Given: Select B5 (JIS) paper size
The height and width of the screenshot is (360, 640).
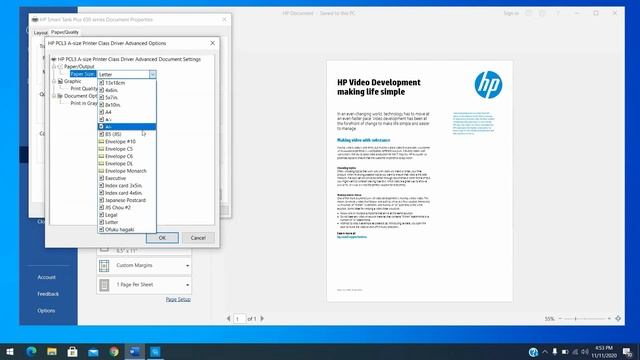Looking at the screenshot, I should coord(127,134).
